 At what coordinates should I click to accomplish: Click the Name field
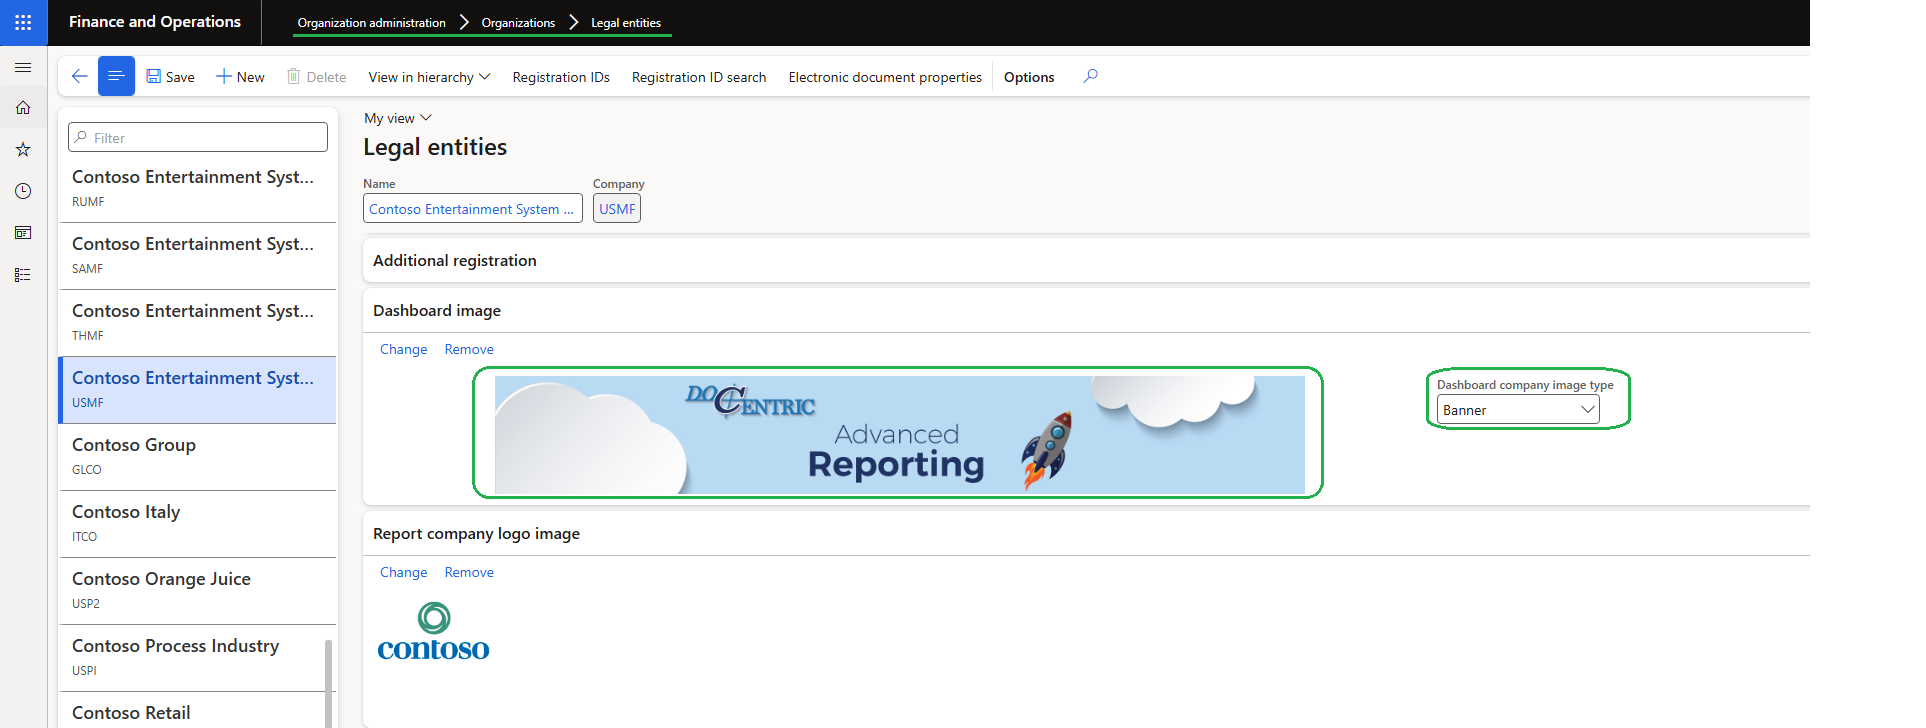click(x=472, y=208)
